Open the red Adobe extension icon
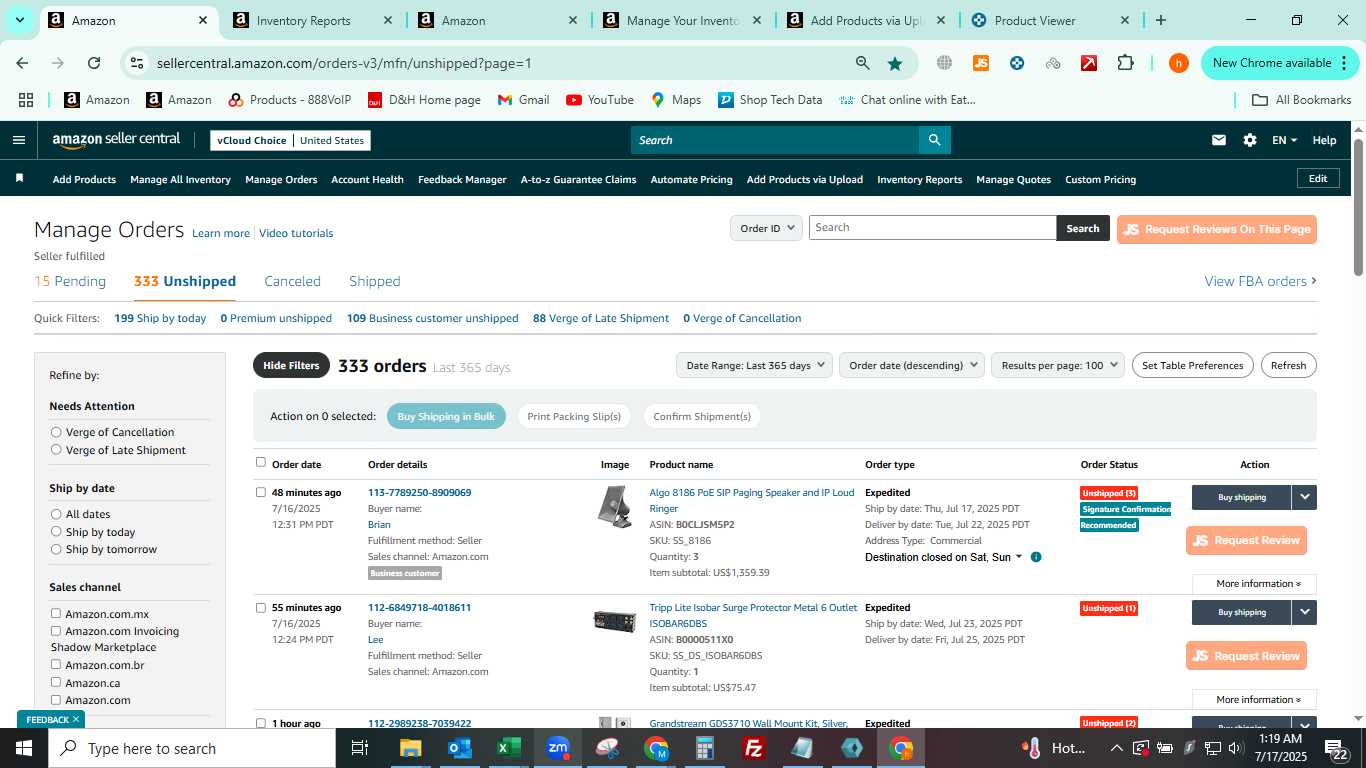The height and width of the screenshot is (768, 1366). 1089,63
